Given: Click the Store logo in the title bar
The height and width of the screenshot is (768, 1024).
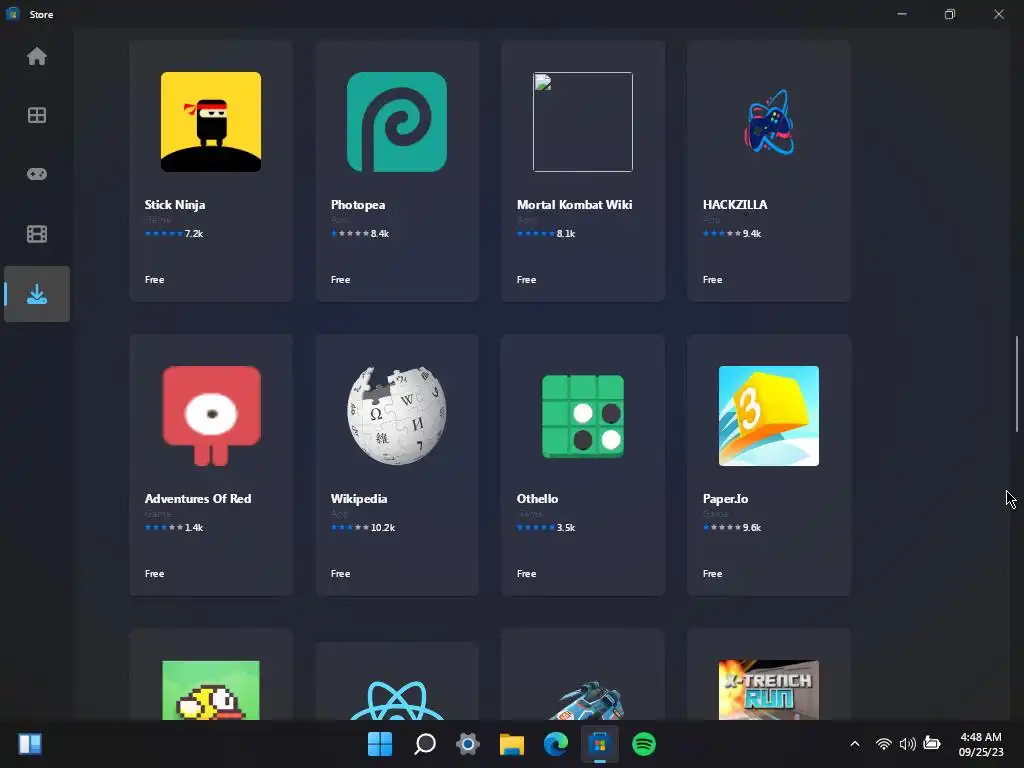Looking at the screenshot, I should click(12, 14).
